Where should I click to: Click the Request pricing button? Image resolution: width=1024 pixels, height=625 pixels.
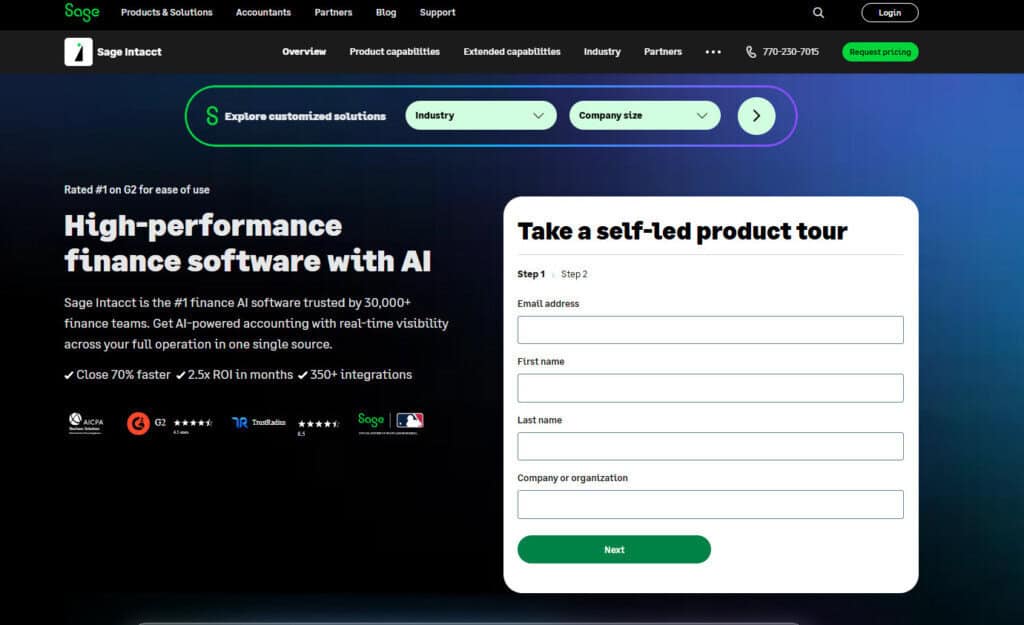pos(879,52)
